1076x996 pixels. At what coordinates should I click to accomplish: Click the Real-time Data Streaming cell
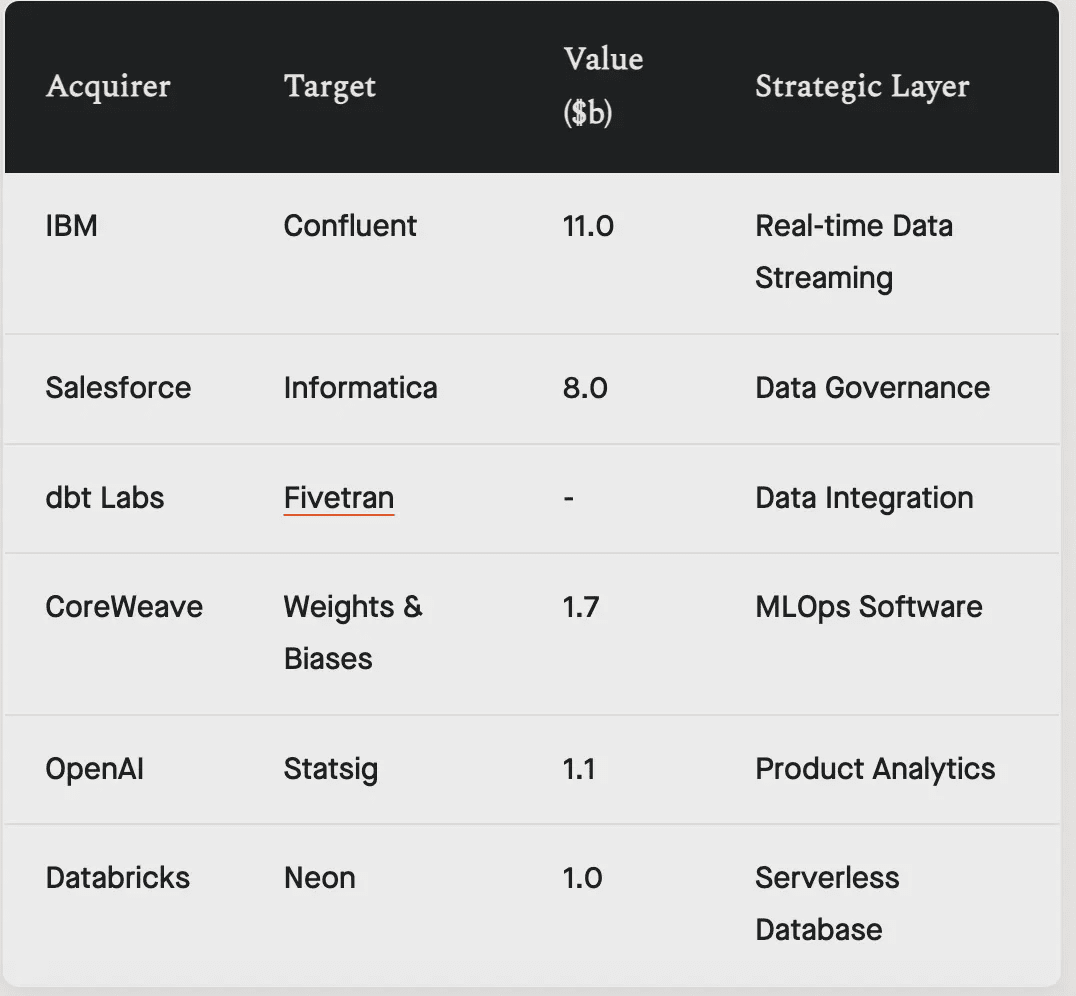[x=853, y=252]
